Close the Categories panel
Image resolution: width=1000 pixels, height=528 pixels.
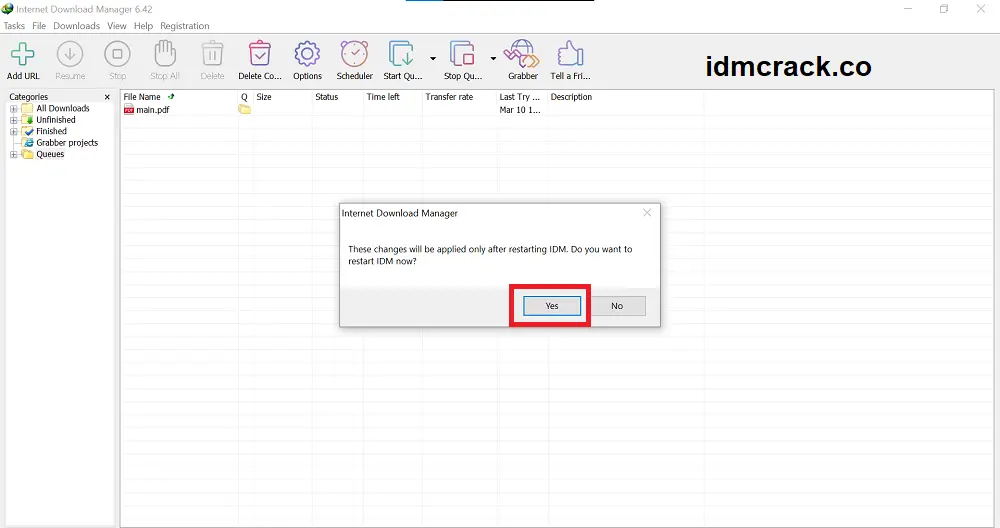tap(107, 97)
